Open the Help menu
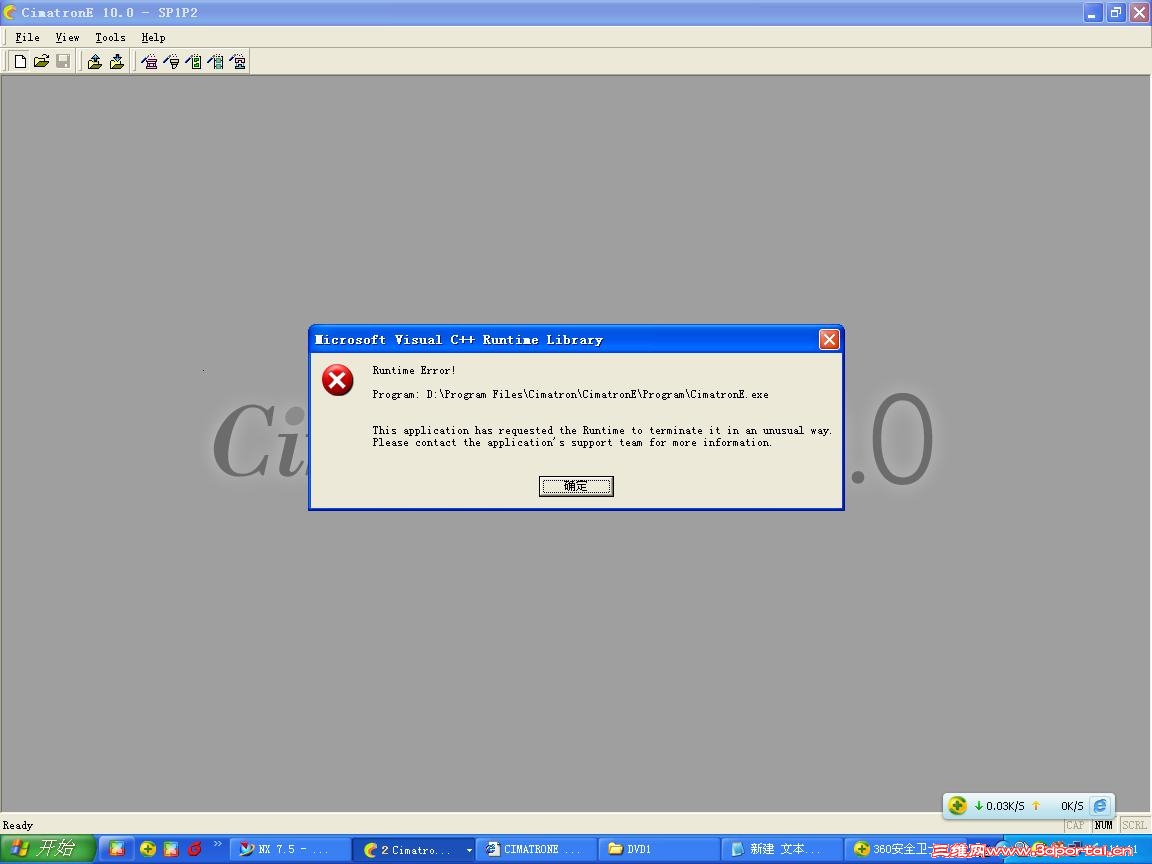This screenshot has height=864, width=1152. click(x=153, y=37)
